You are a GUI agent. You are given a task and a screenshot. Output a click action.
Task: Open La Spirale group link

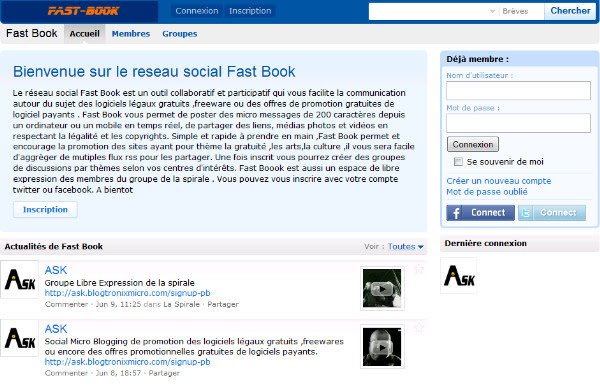pyautogui.click(x=181, y=304)
